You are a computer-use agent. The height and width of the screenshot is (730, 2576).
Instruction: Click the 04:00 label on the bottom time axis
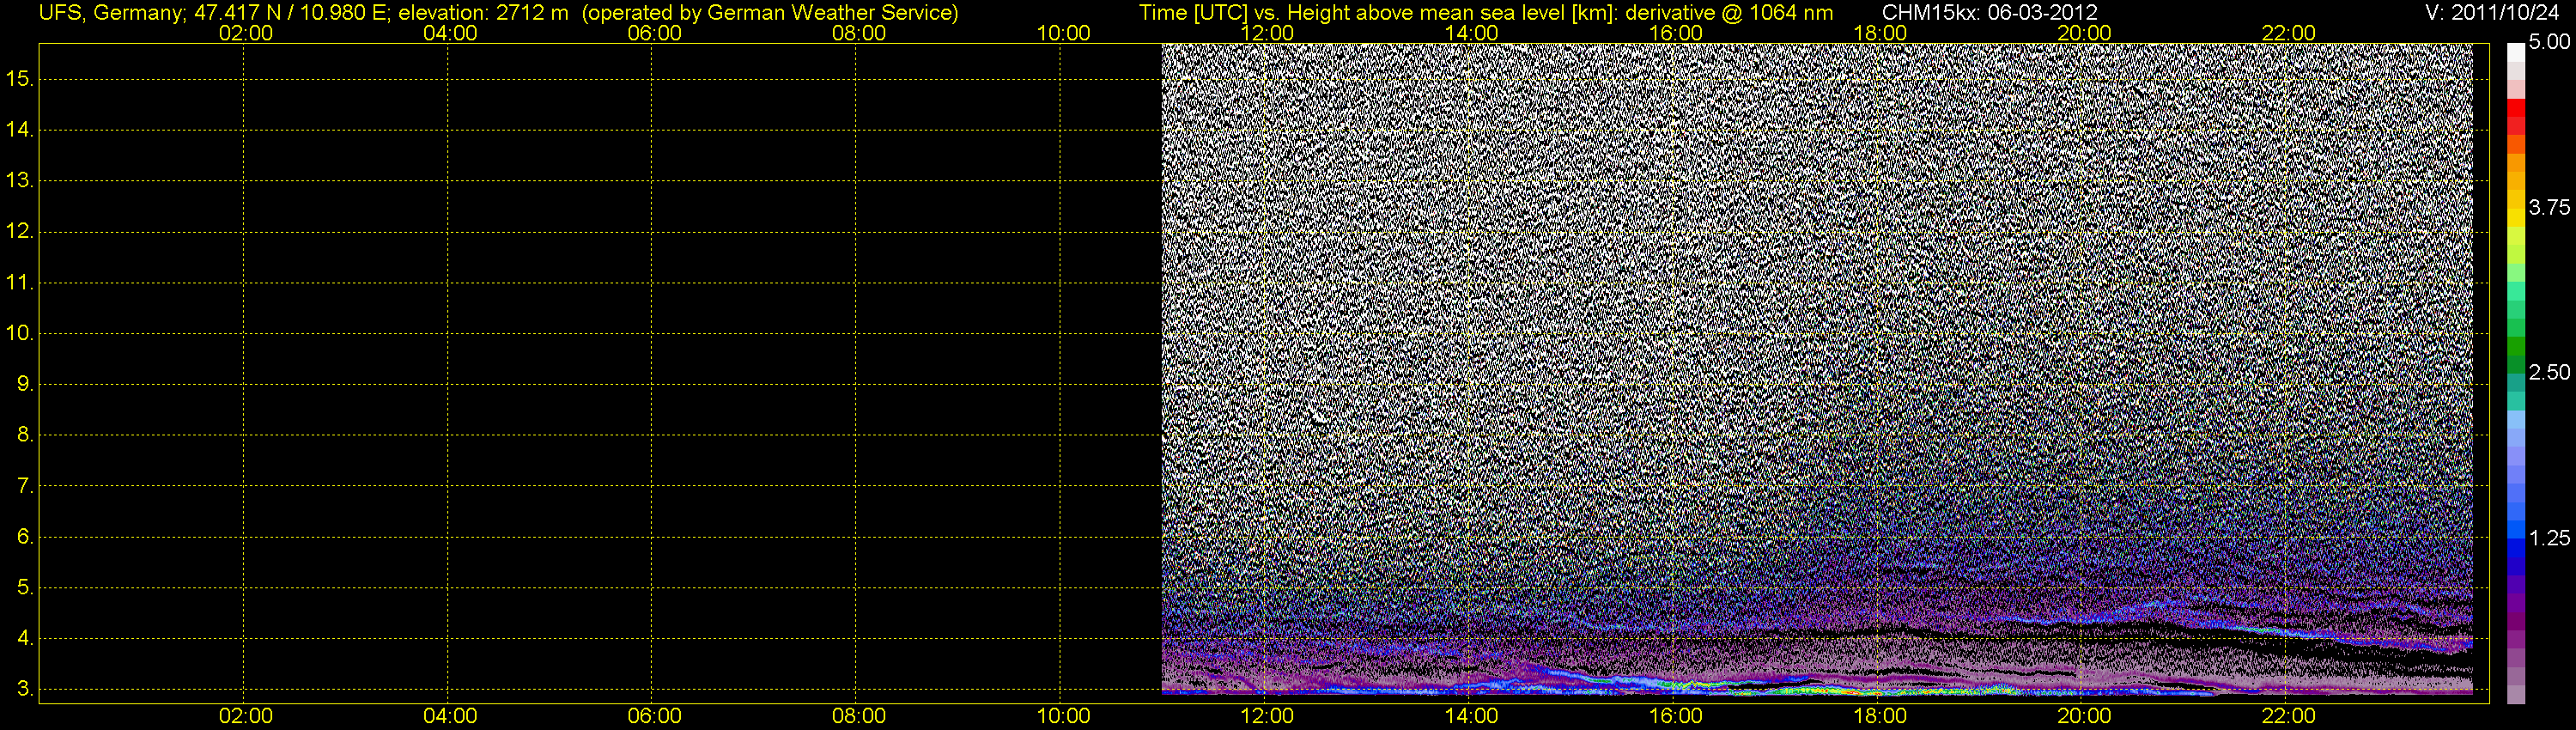(x=450, y=716)
